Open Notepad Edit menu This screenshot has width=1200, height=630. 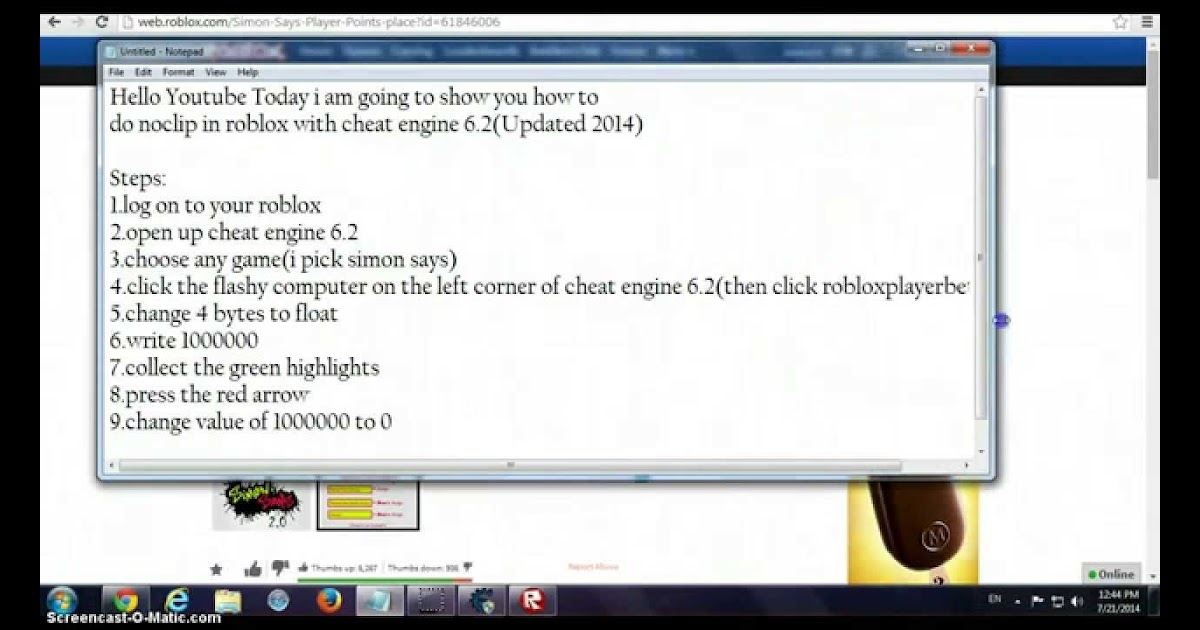click(x=143, y=72)
